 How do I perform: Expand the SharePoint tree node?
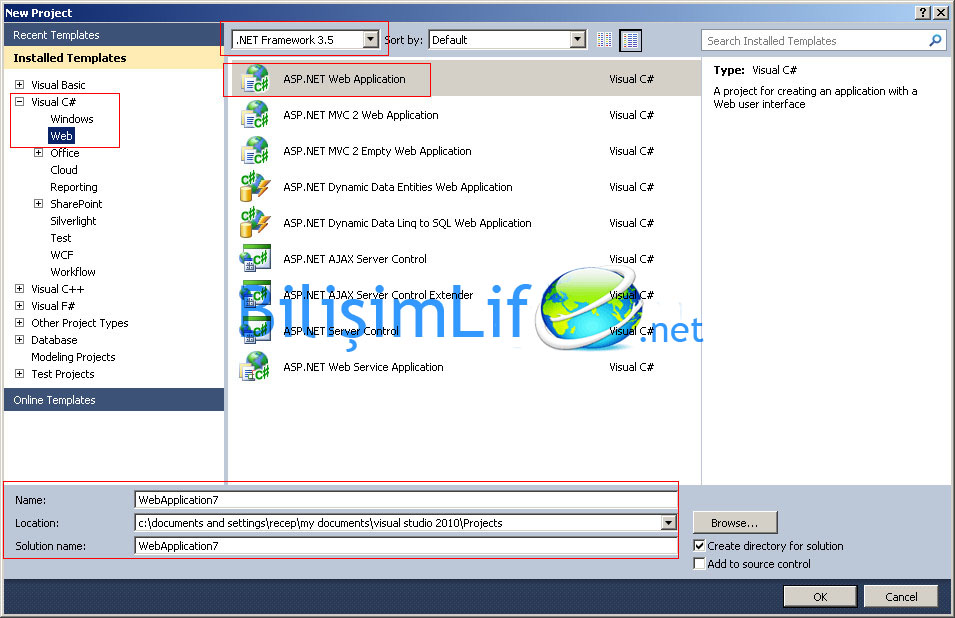(38, 204)
